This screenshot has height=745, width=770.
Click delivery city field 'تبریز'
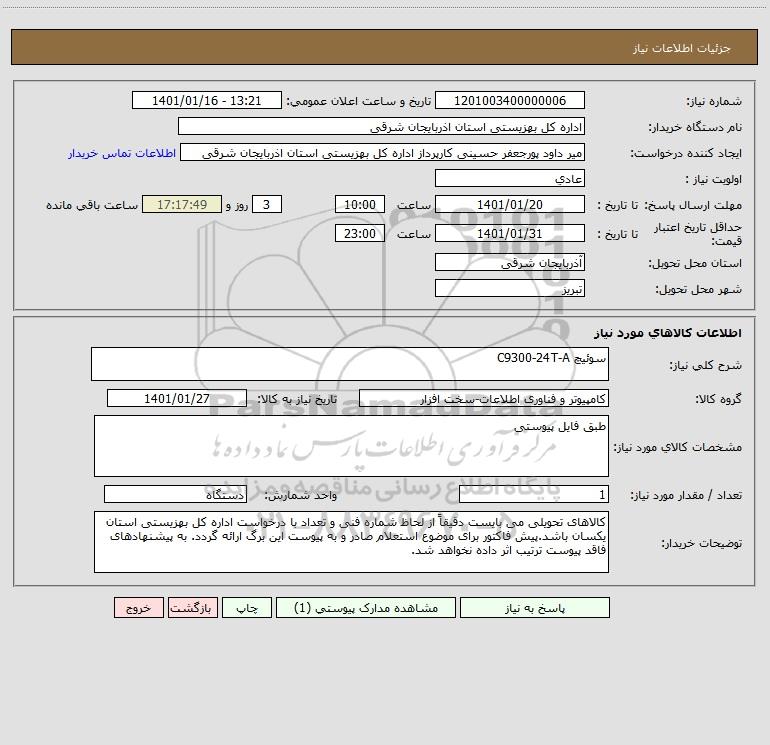[x=510, y=288]
